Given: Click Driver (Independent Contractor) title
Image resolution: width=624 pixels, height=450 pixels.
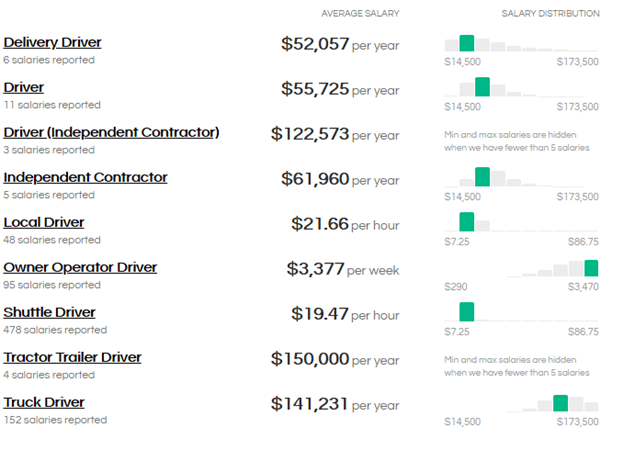Looking at the screenshot, I should (x=111, y=133).
